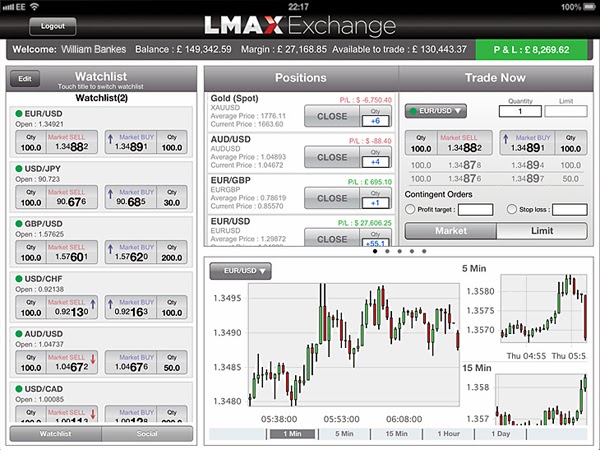Viewport: 600px width, 450px height.
Task: Tap the down arrow on AUD/USD Market SELL
Action: click(93, 359)
